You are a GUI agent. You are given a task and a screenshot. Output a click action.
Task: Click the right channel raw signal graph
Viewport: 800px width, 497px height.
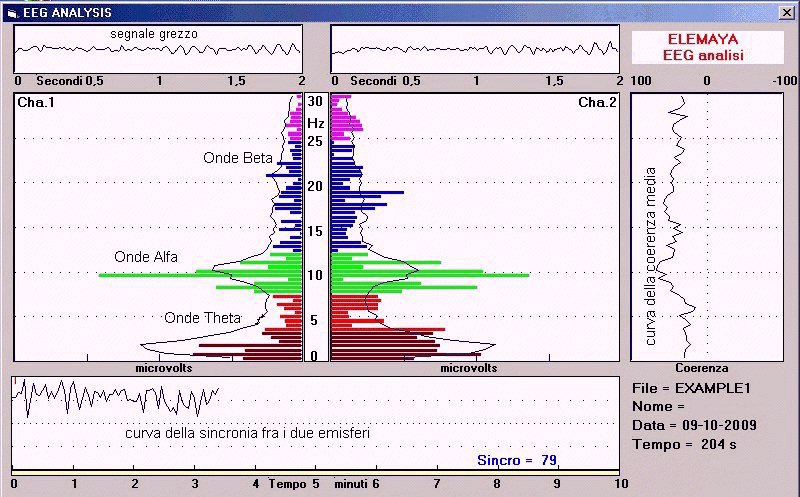474,48
